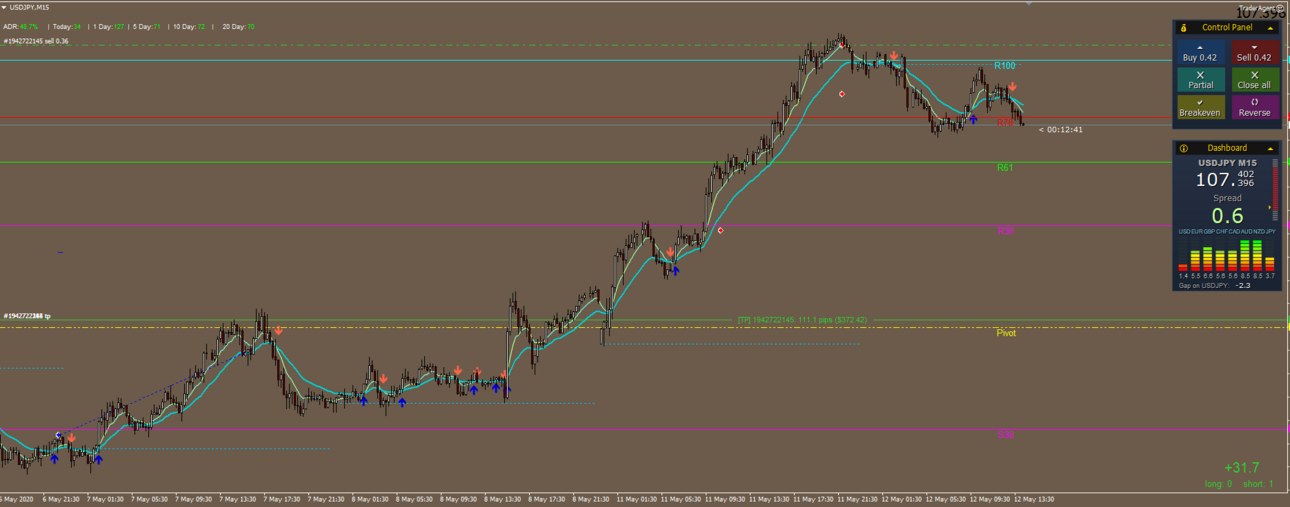Click the candle countdown timer 00:12:41
The width and height of the screenshot is (1290, 507).
pos(1061,130)
